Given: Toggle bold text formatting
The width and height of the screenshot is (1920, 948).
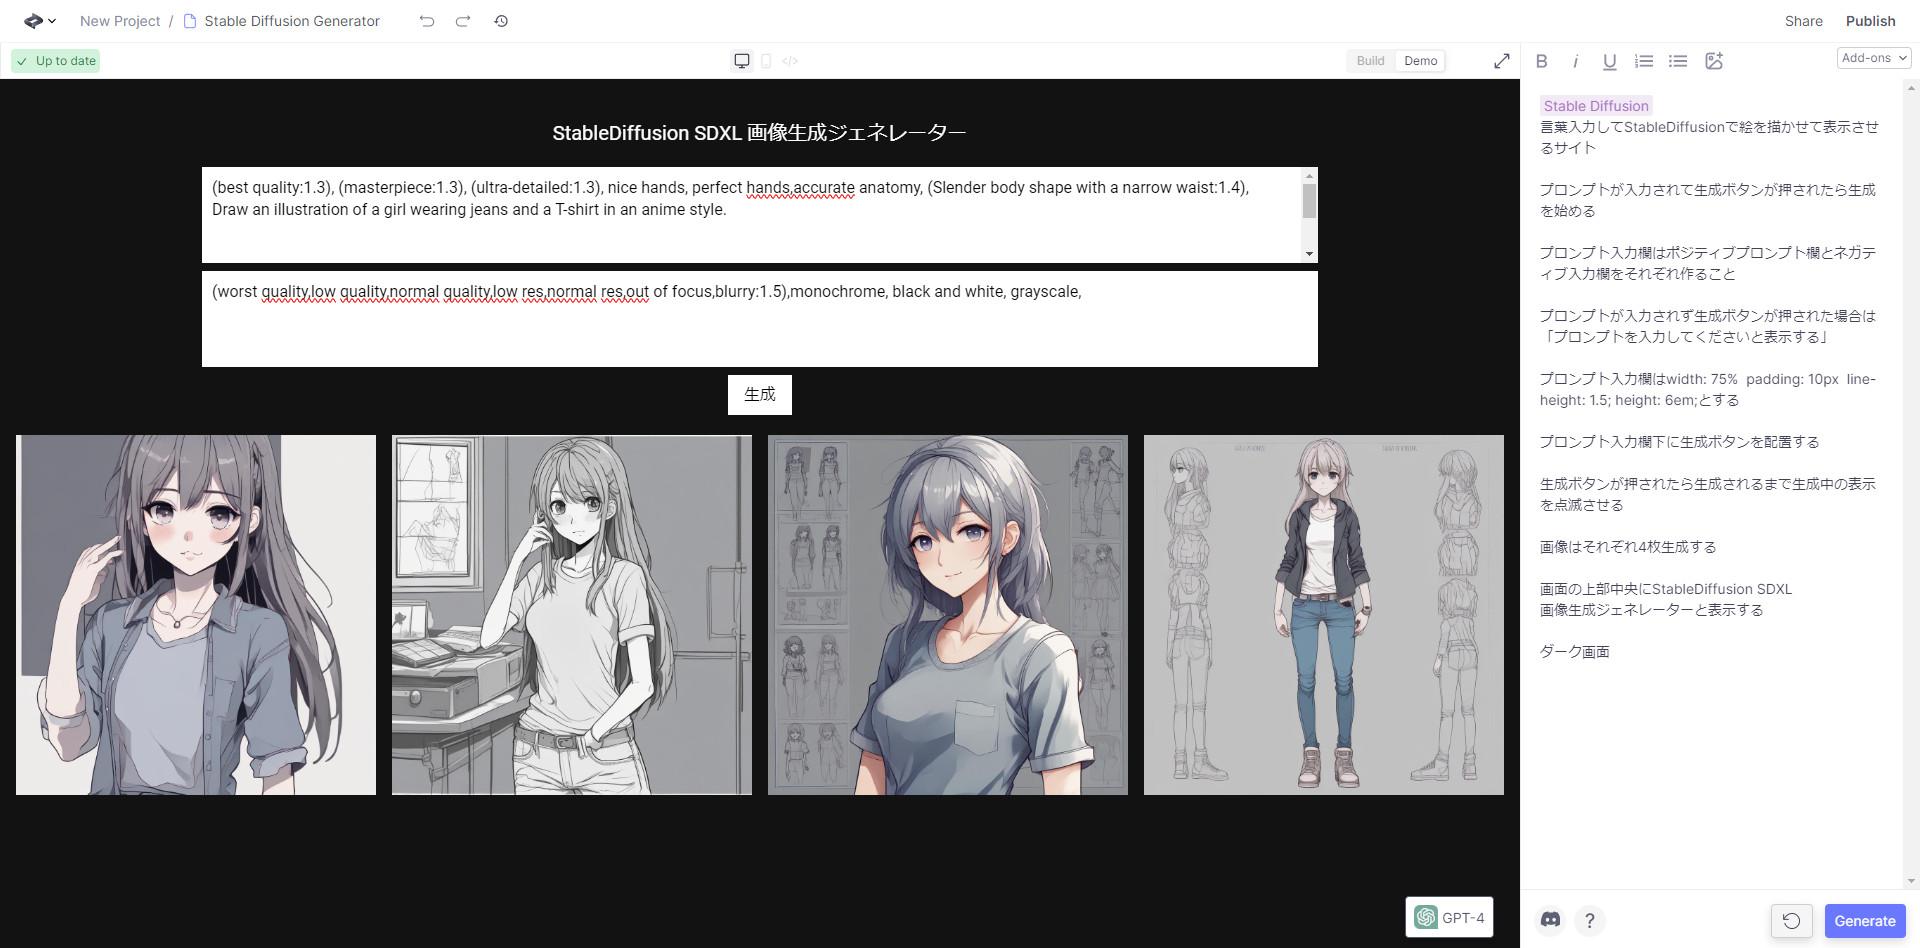Looking at the screenshot, I should click(1541, 61).
